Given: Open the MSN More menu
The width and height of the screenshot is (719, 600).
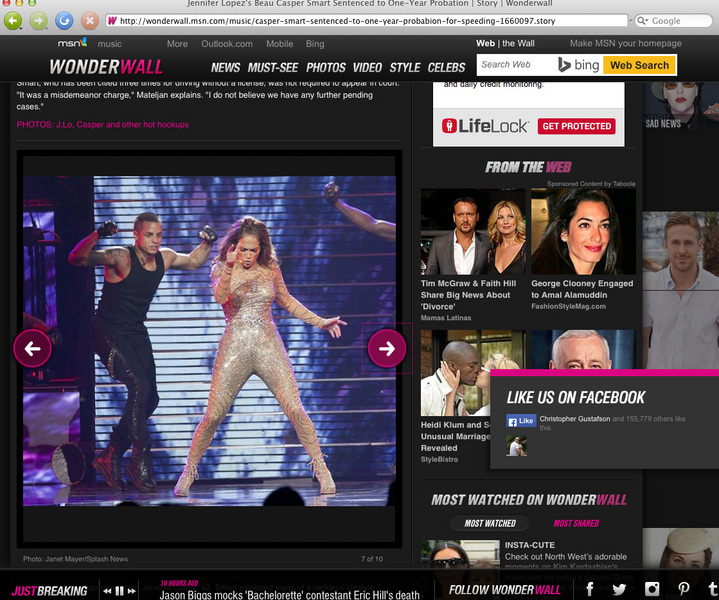Looking at the screenshot, I should [x=177, y=44].
